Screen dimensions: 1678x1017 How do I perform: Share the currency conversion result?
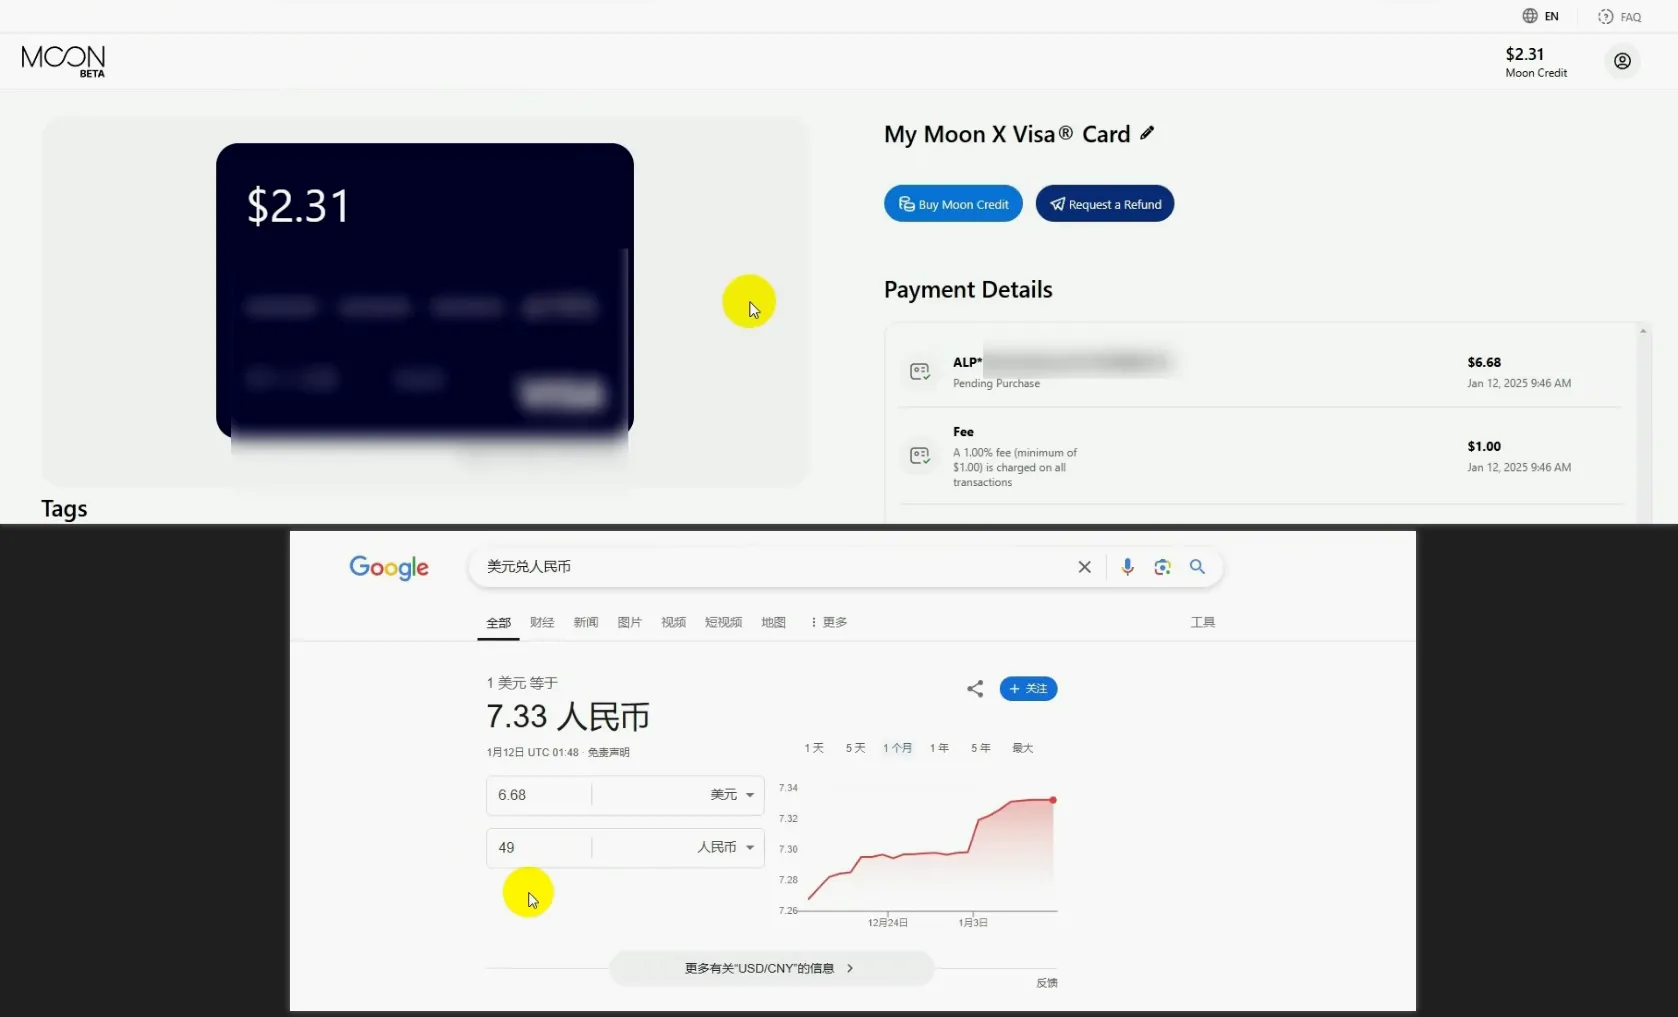pos(975,689)
